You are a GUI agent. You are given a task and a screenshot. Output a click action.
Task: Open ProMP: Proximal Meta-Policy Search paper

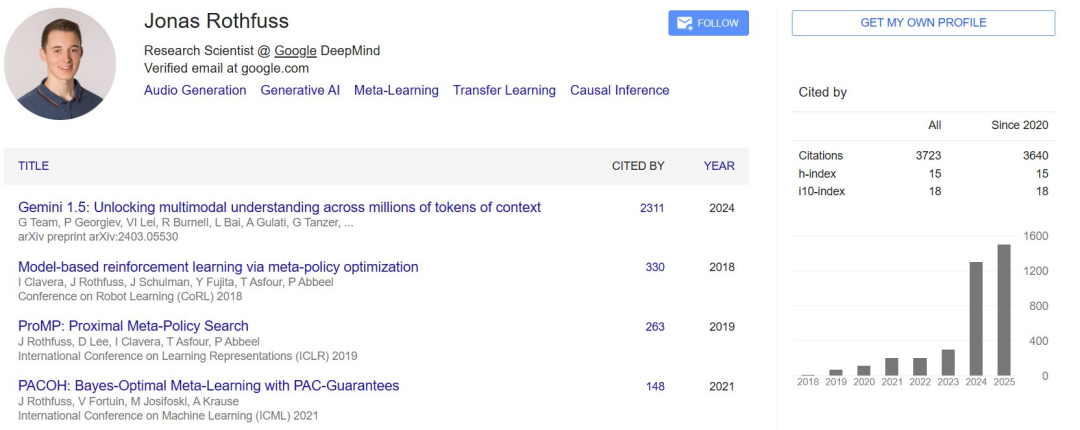pyautogui.click(x=133, y=326)
